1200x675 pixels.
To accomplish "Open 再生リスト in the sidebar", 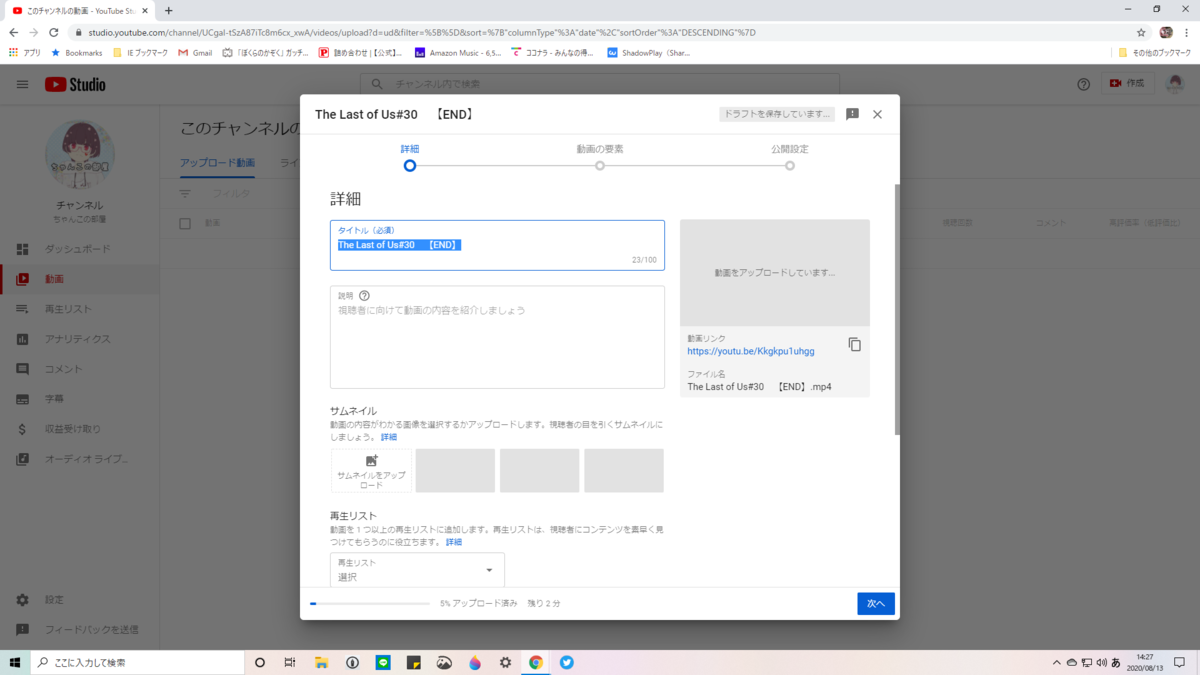I will (x=80, y=309).
